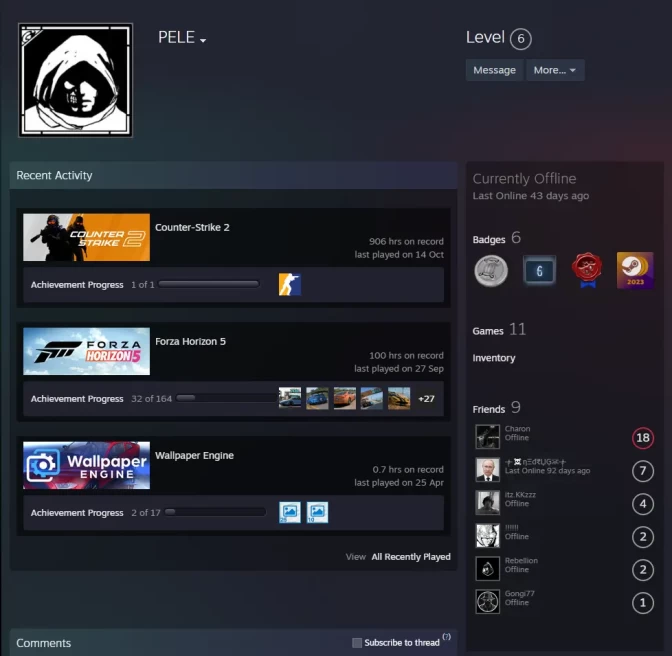Click the level 4 circle beside itz.KKzzz

[x=643, y=504]
